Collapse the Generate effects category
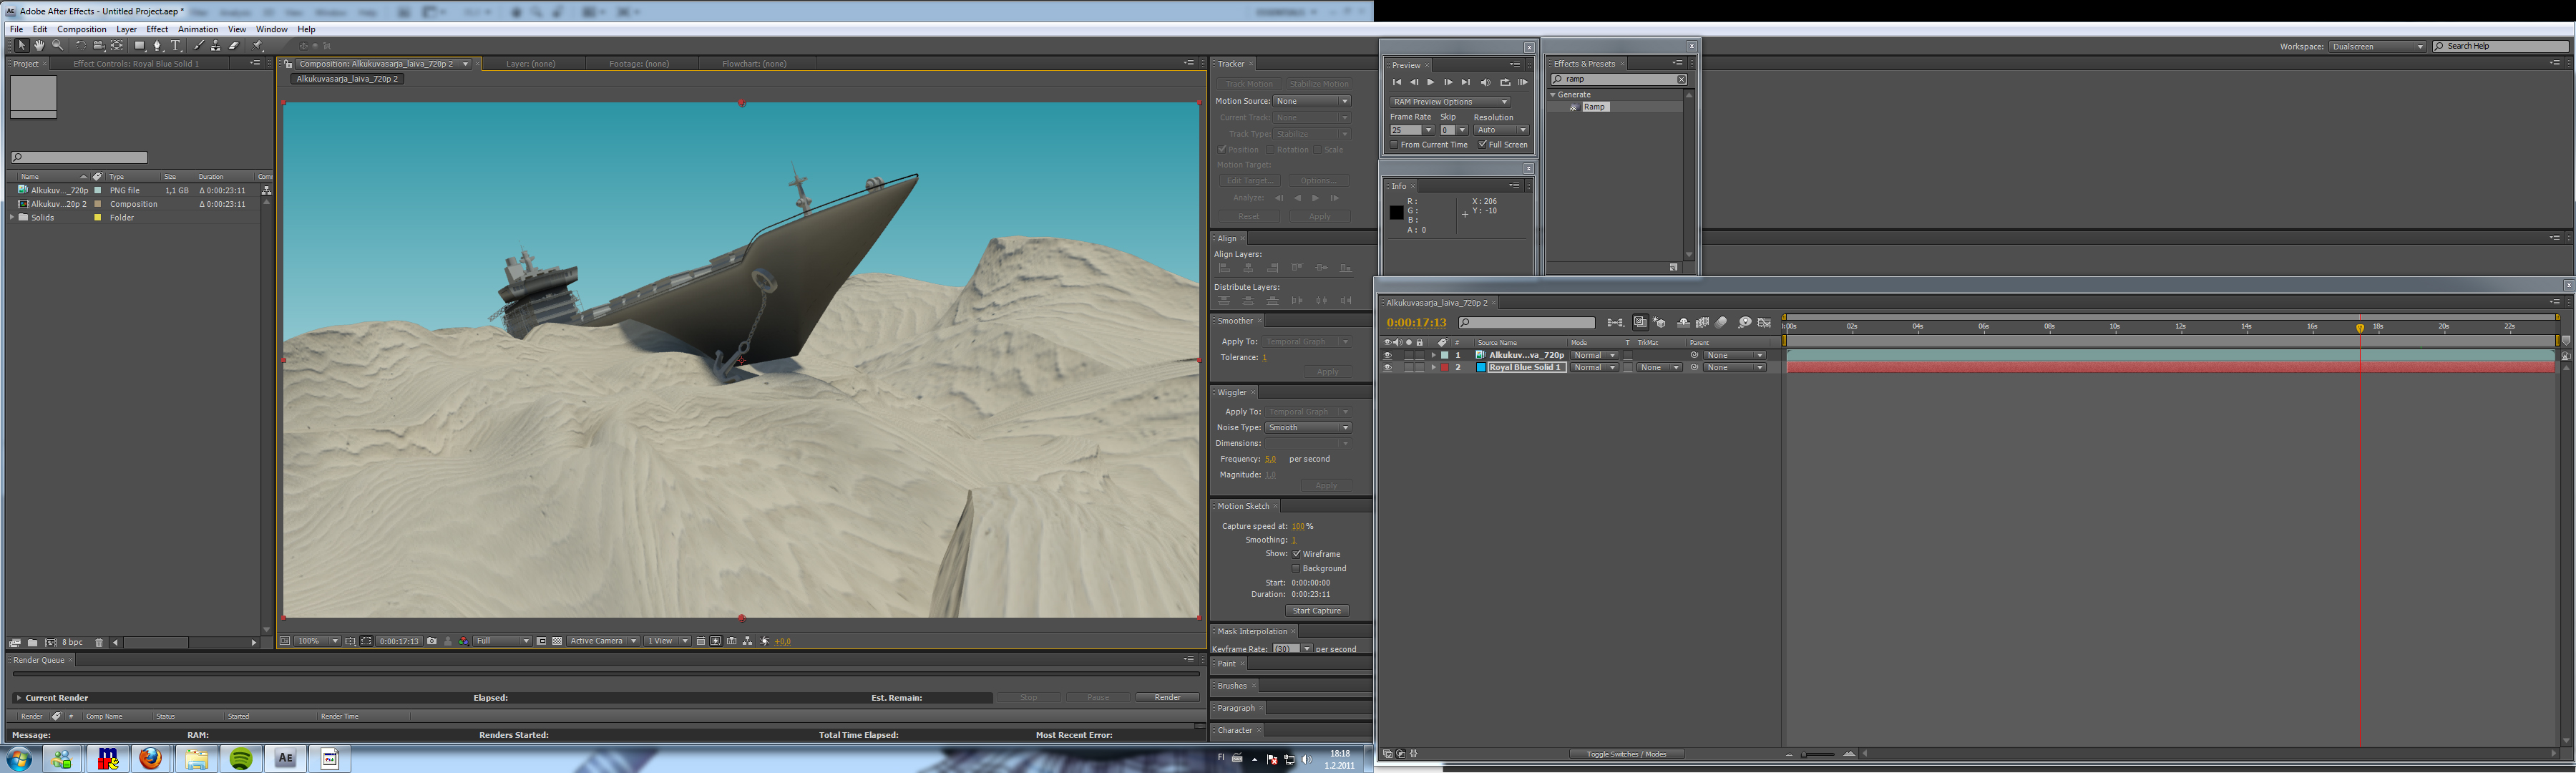2576x773 pixels. [1553, 94]
